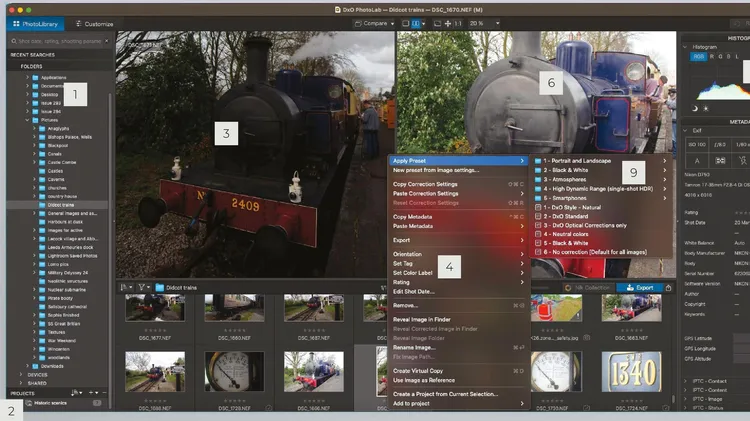
Task: Switch to the PhotoLibrary tab
Action: click(x=35, y=23)
